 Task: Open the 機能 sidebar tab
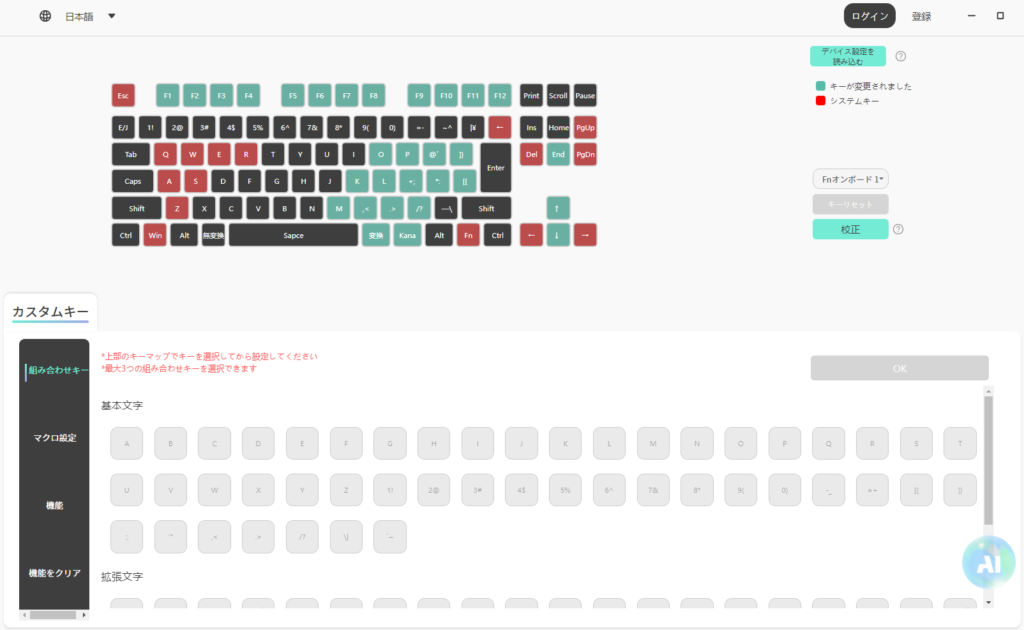point(54,506)
